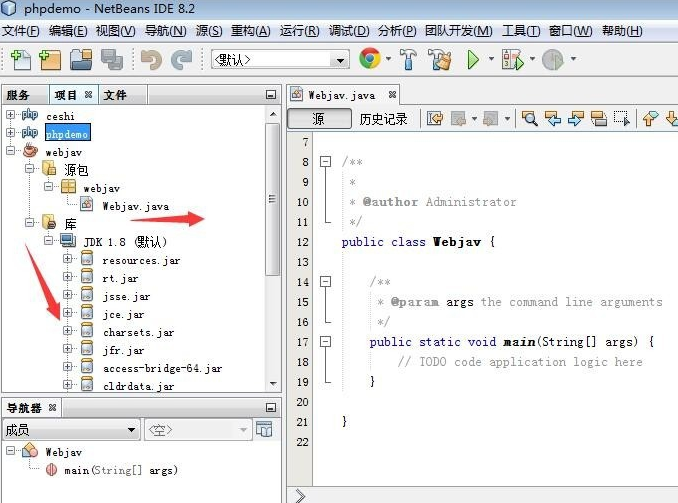Click the Undo arrow icon
This screenshot has height=503, width=678.
151,59
